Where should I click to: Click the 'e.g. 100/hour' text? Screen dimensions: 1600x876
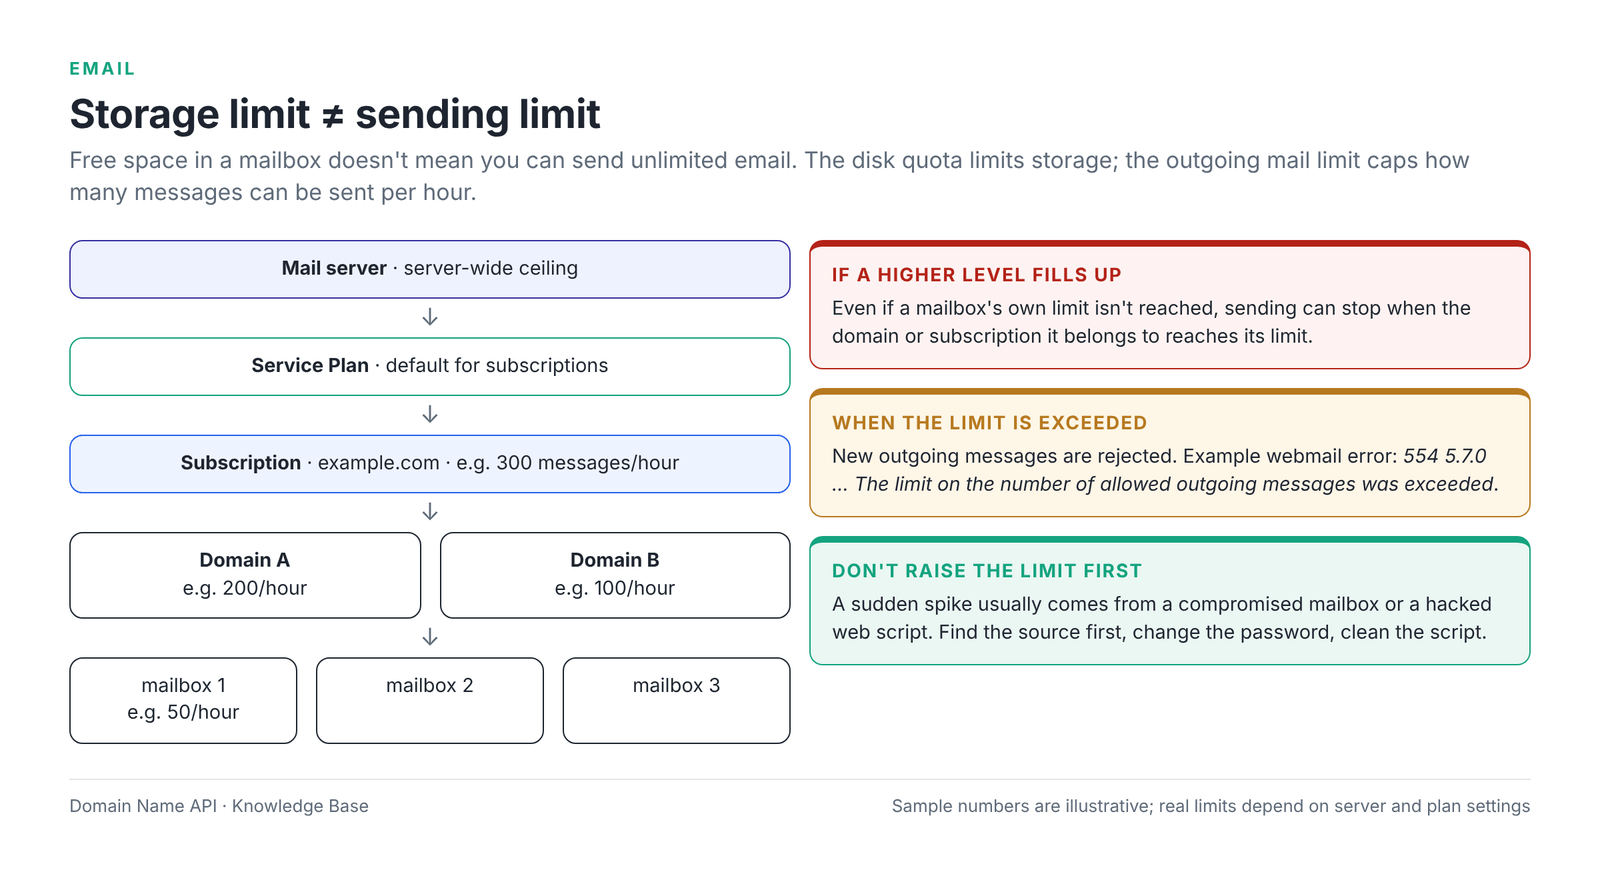coord(615,588)
